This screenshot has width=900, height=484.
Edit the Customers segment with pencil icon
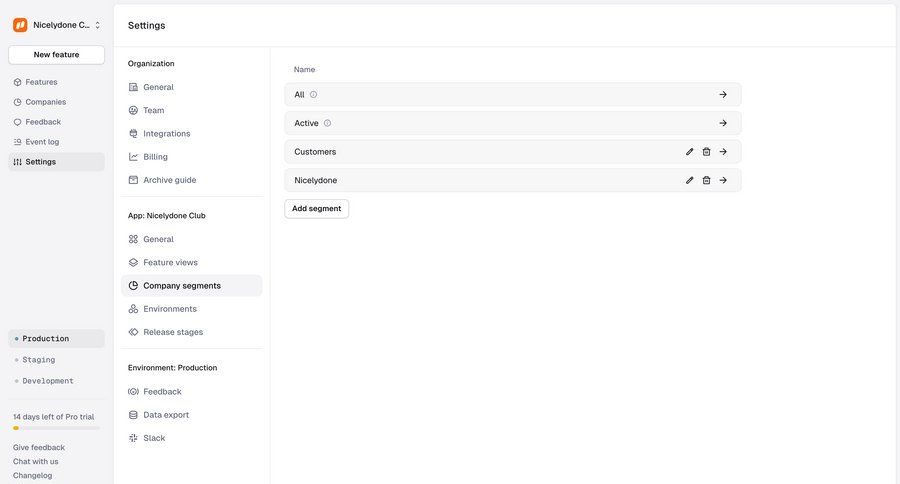(x=689, y=152)
